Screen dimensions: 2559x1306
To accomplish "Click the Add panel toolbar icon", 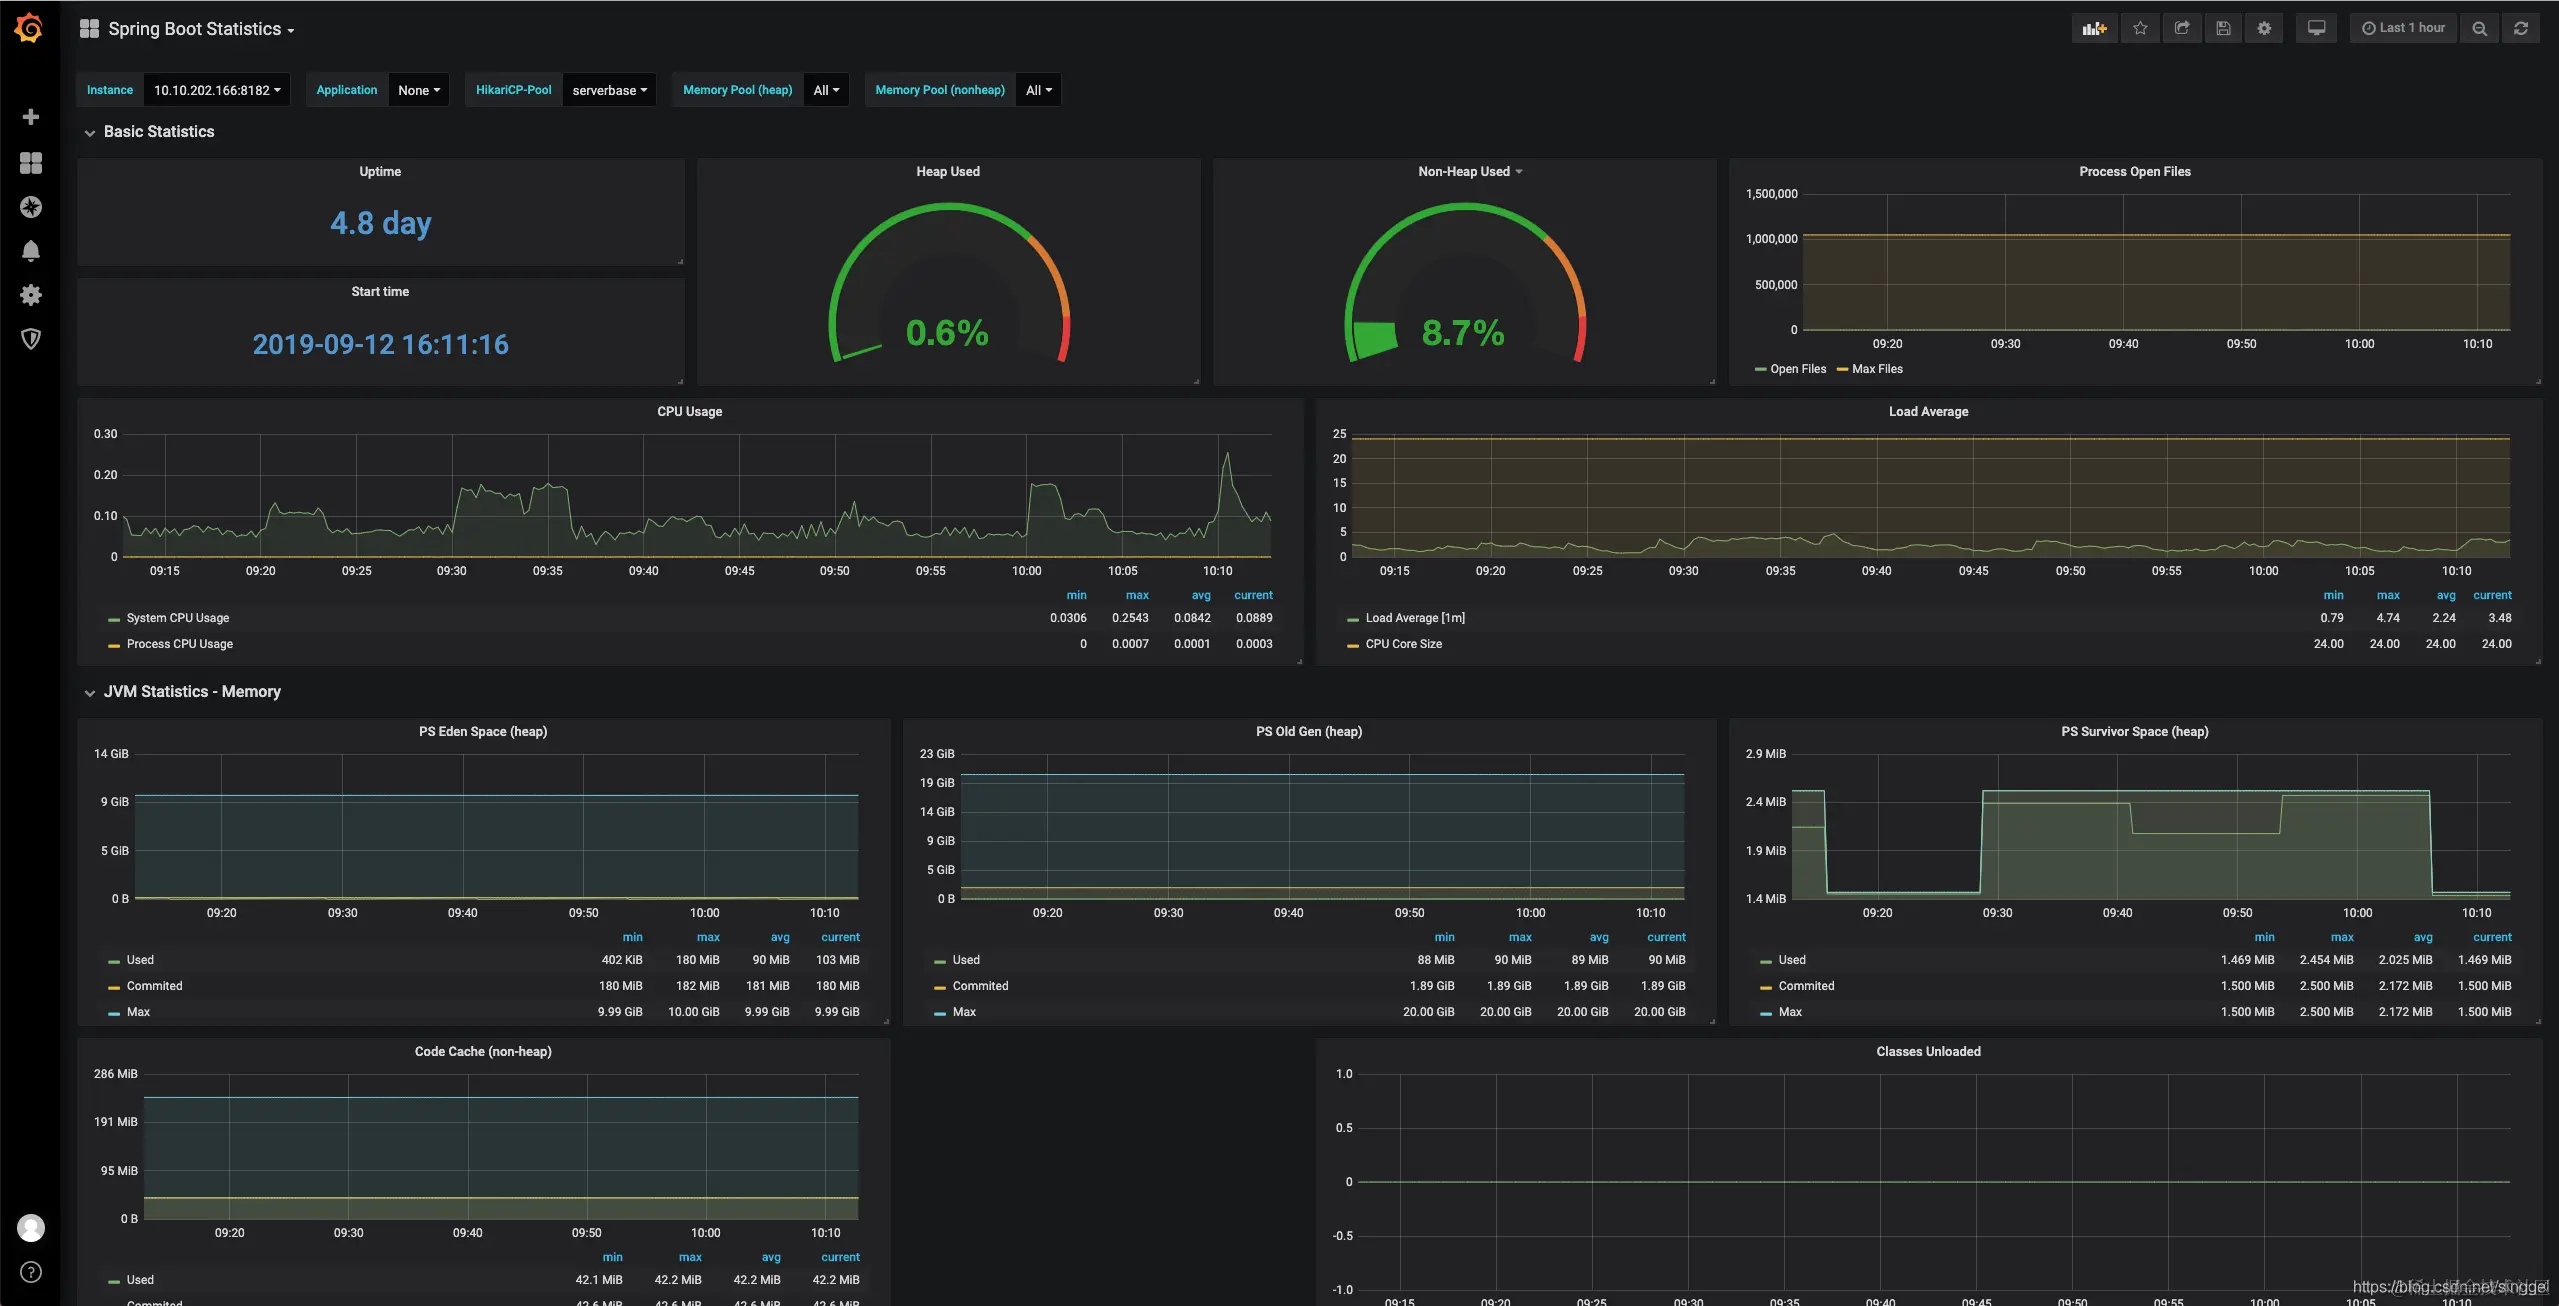I will tap(2093, 29).
